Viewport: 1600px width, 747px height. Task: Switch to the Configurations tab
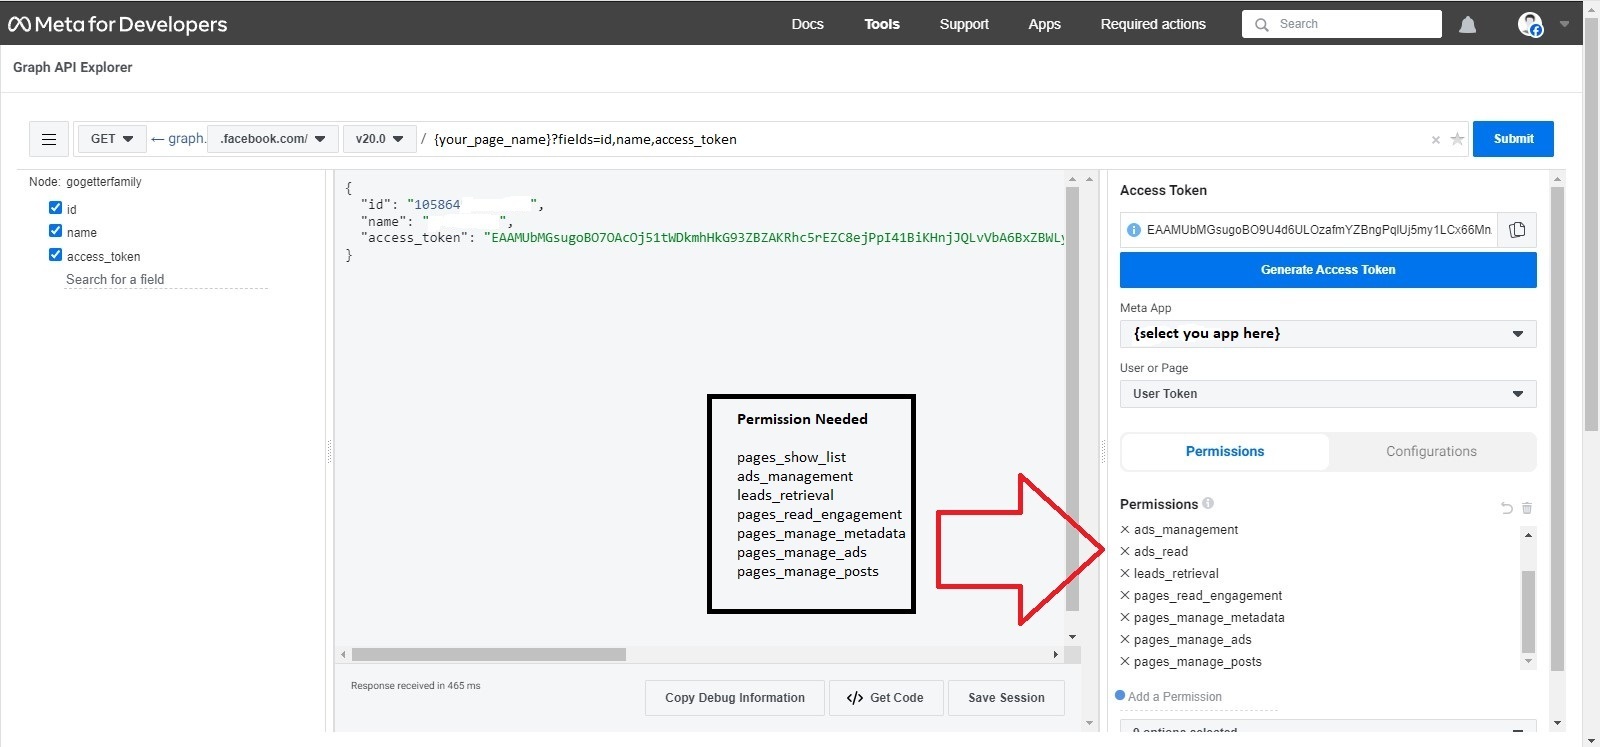(1431, 452)
